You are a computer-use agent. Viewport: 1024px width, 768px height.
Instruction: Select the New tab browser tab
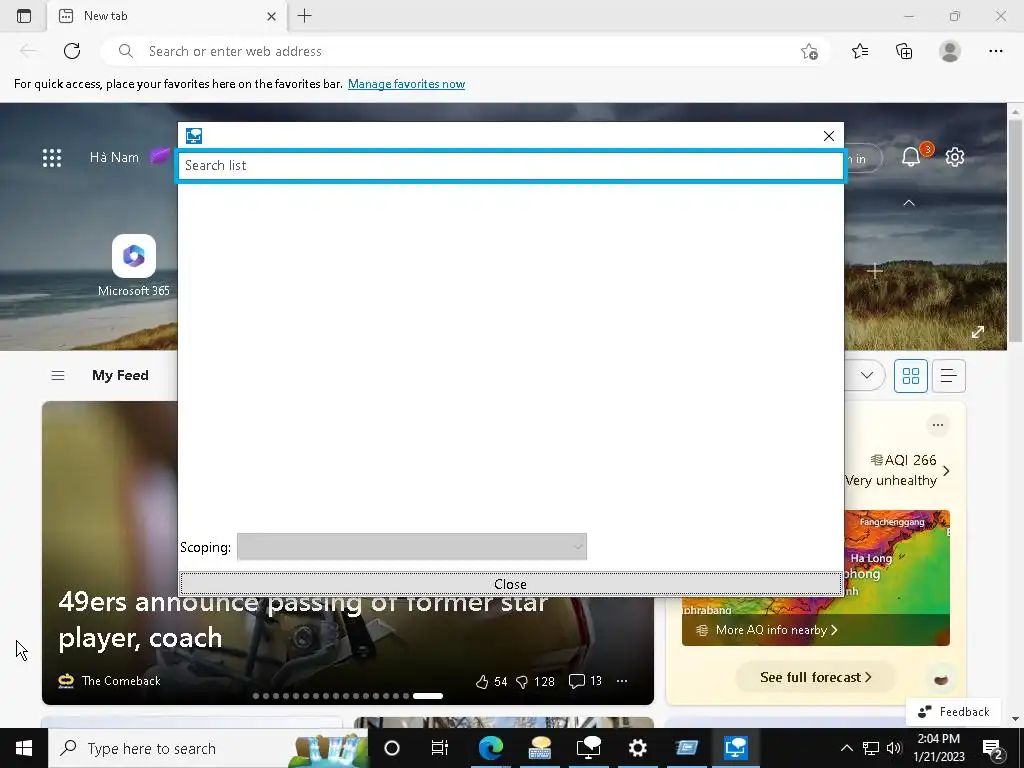pyautogui.click(x=167, y=16)
